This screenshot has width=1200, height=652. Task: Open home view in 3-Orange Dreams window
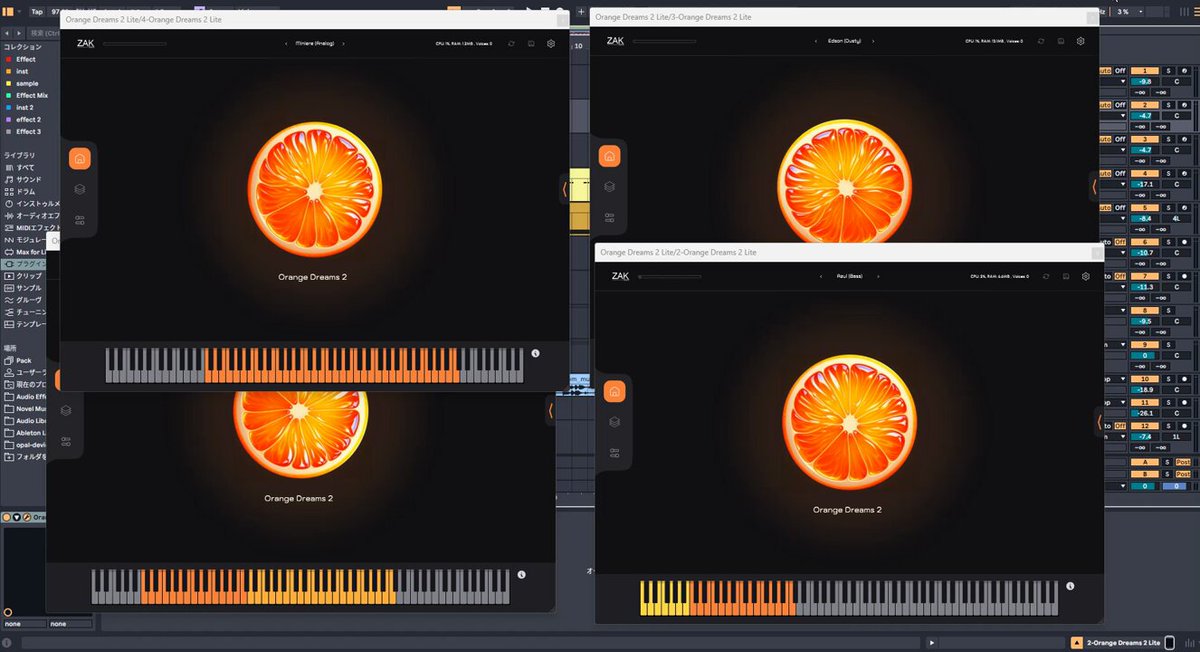click(610, 156)
